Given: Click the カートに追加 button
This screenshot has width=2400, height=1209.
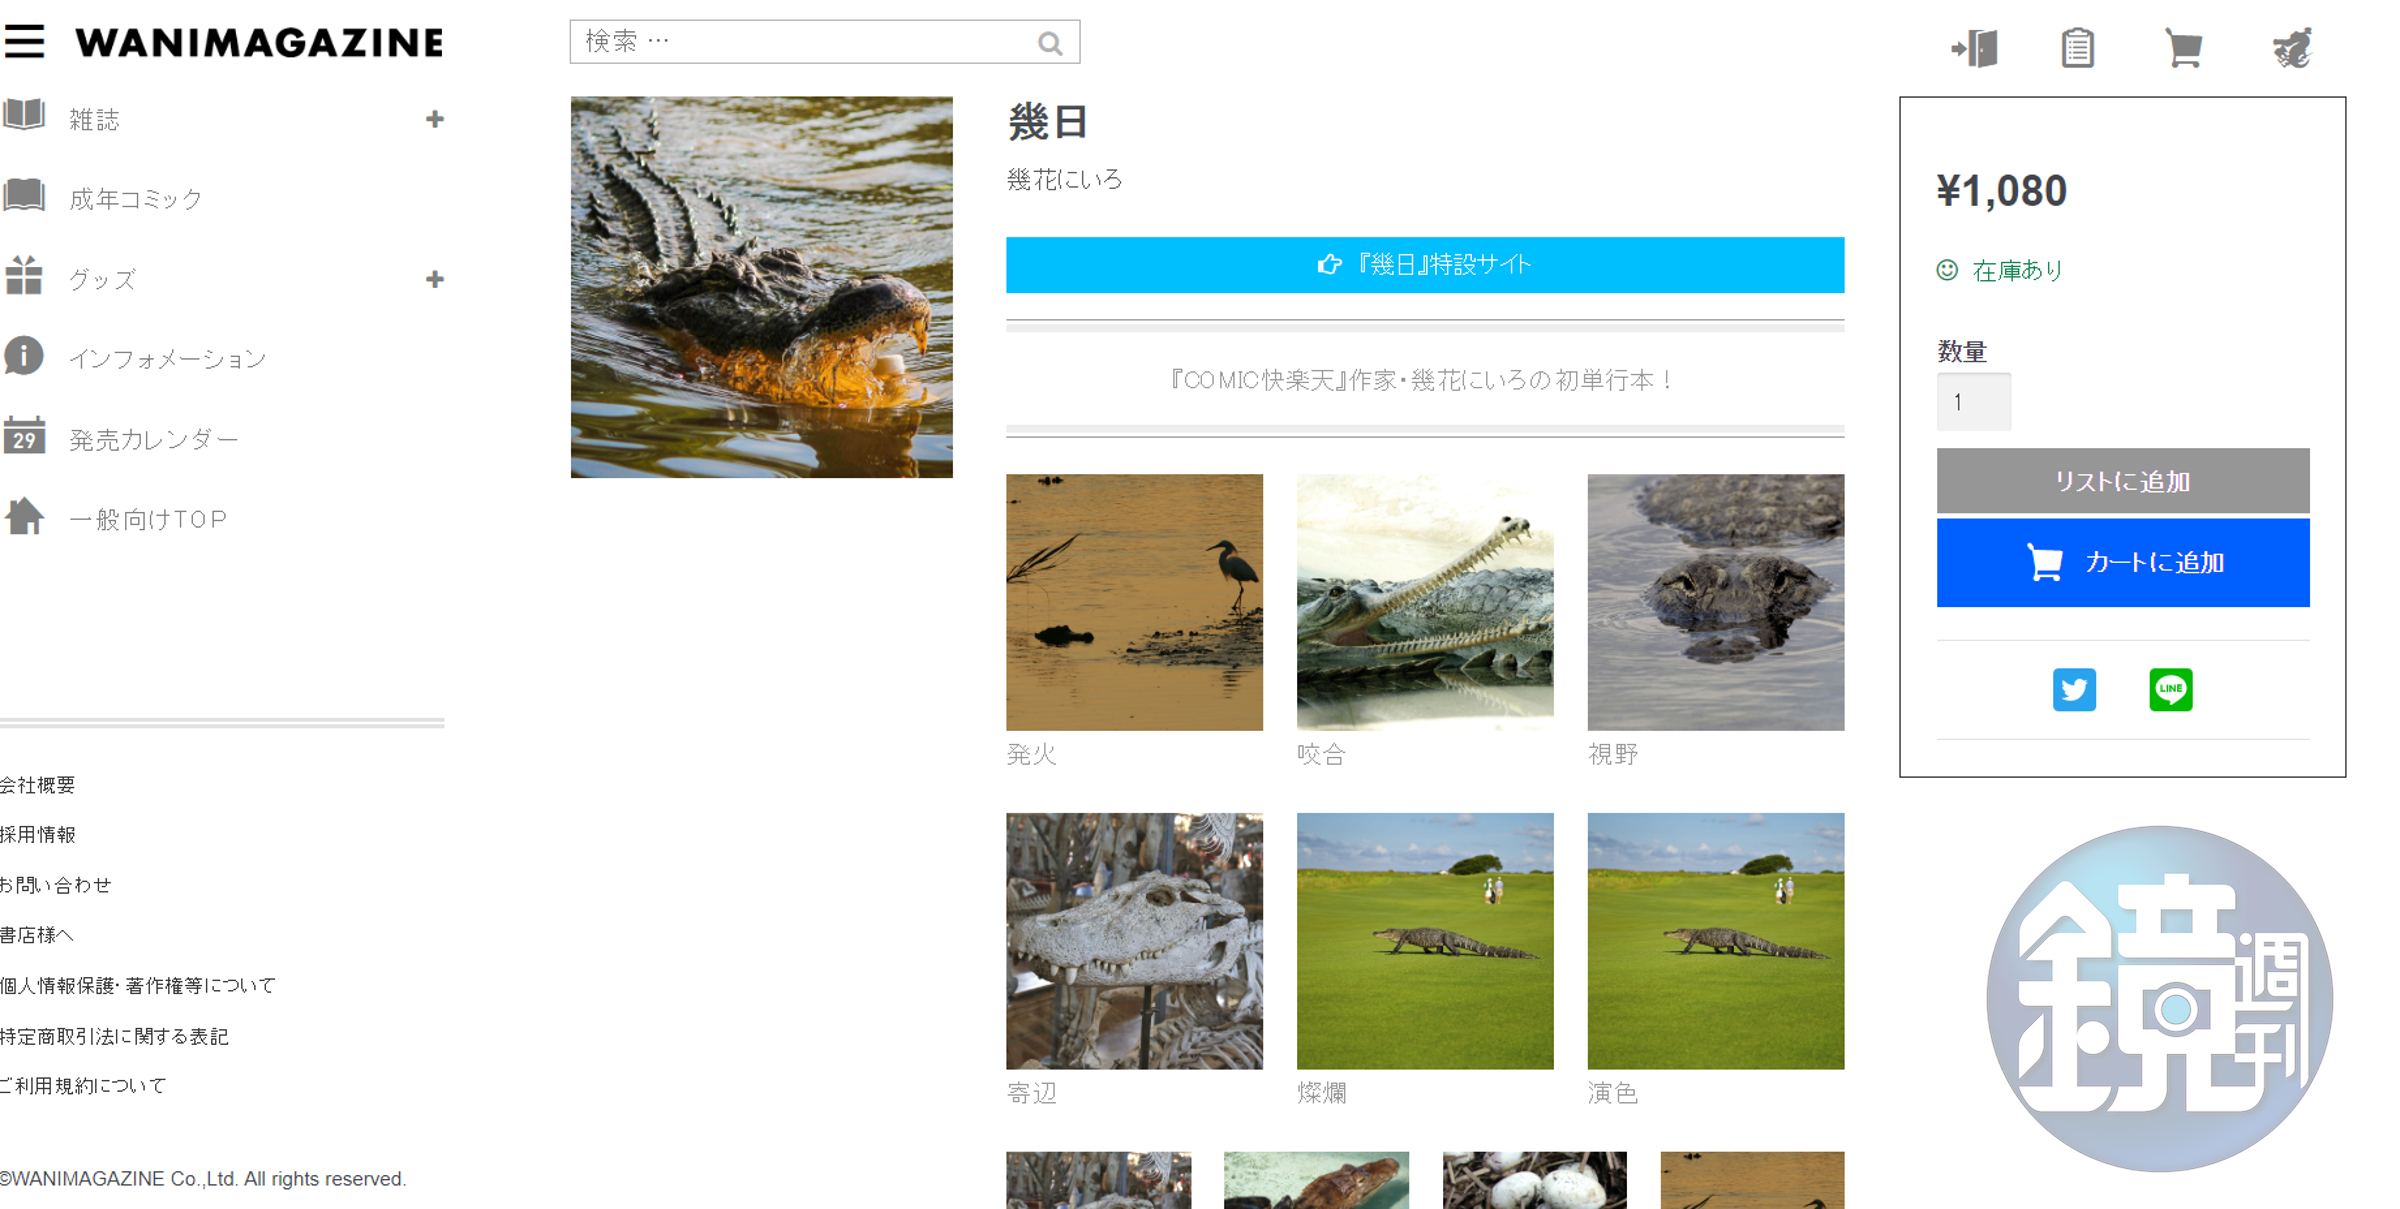Looking at the screenshot, I should [2123, 562].
